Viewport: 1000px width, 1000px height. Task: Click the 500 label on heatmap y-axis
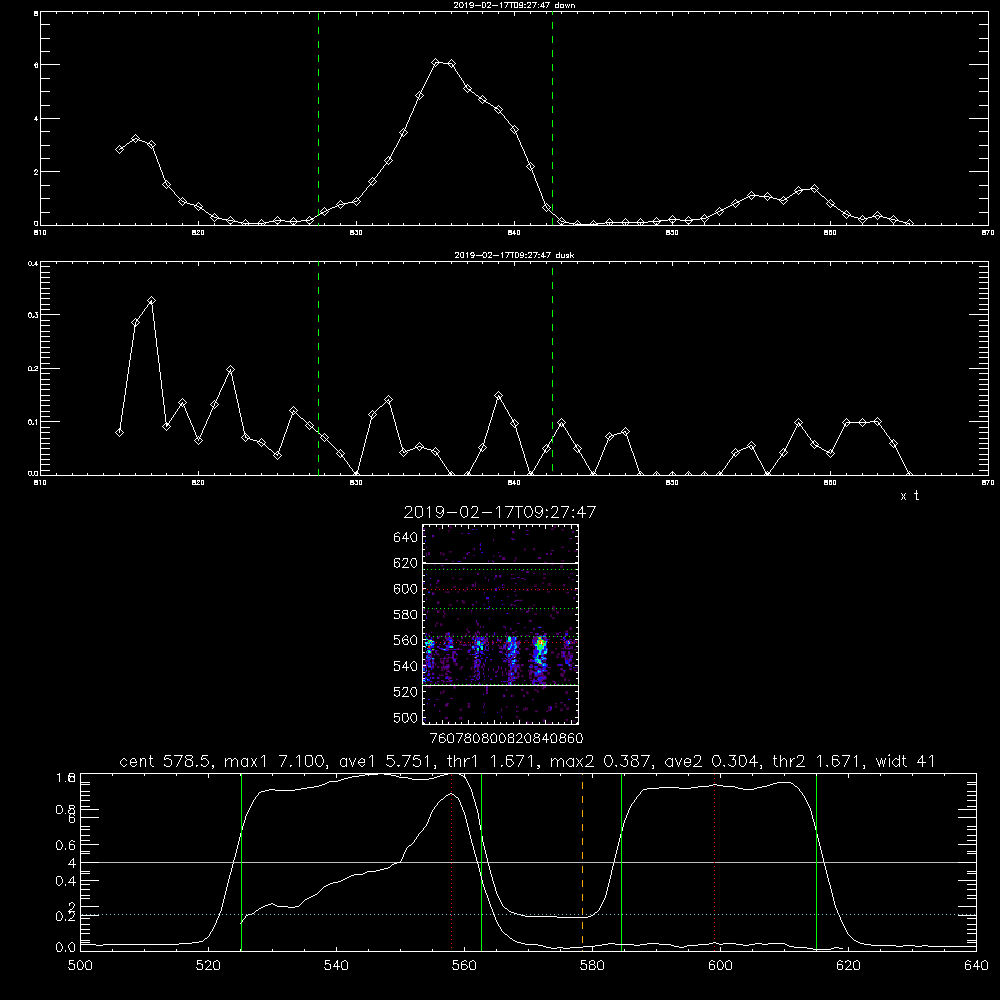tap(406, 717)
